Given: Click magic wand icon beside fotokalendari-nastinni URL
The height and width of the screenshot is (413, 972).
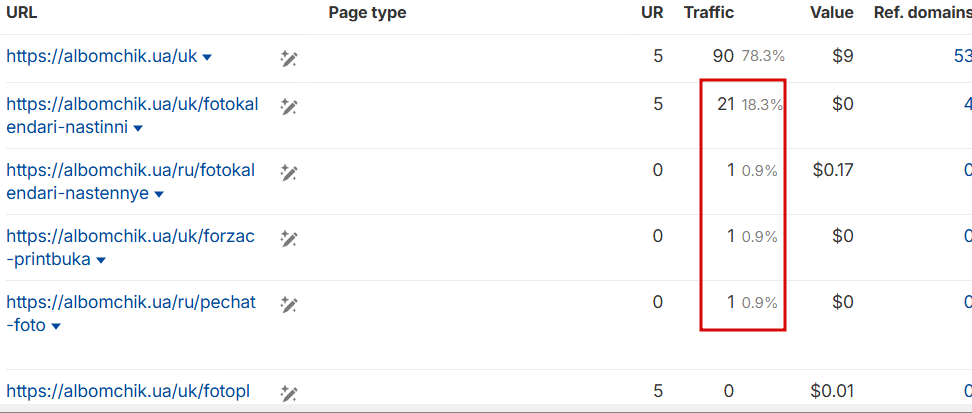Looking at the screenshot, I should (x=289, y=106).
